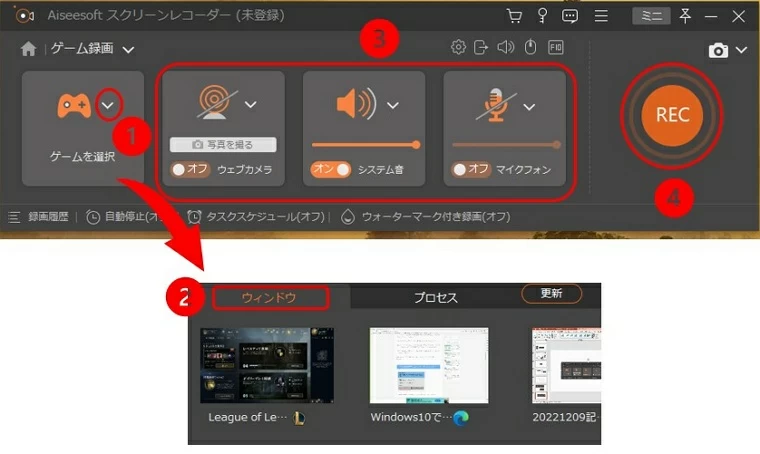Expand the system sound dropdown chevron
Viewport: 760px width, 454px height.
pos(393,104)
